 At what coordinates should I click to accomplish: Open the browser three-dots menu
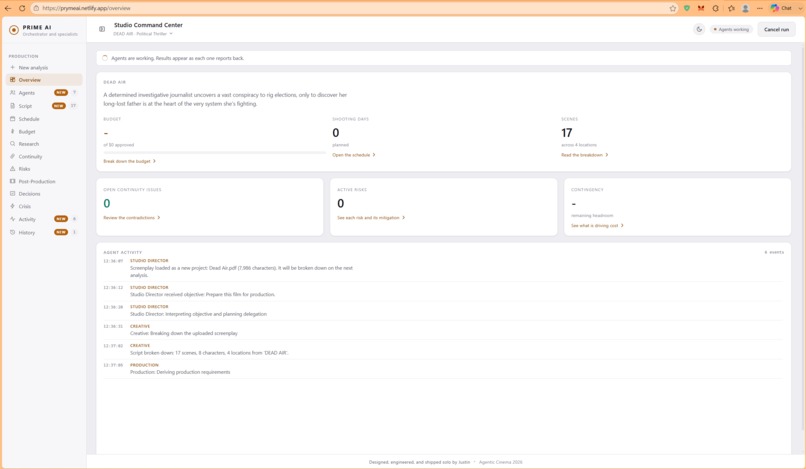click(760, 8)
